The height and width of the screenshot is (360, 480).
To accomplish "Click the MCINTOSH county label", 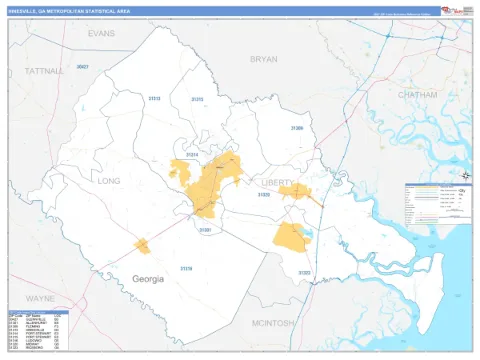I will pyautogui.click(x=273, y=323).
